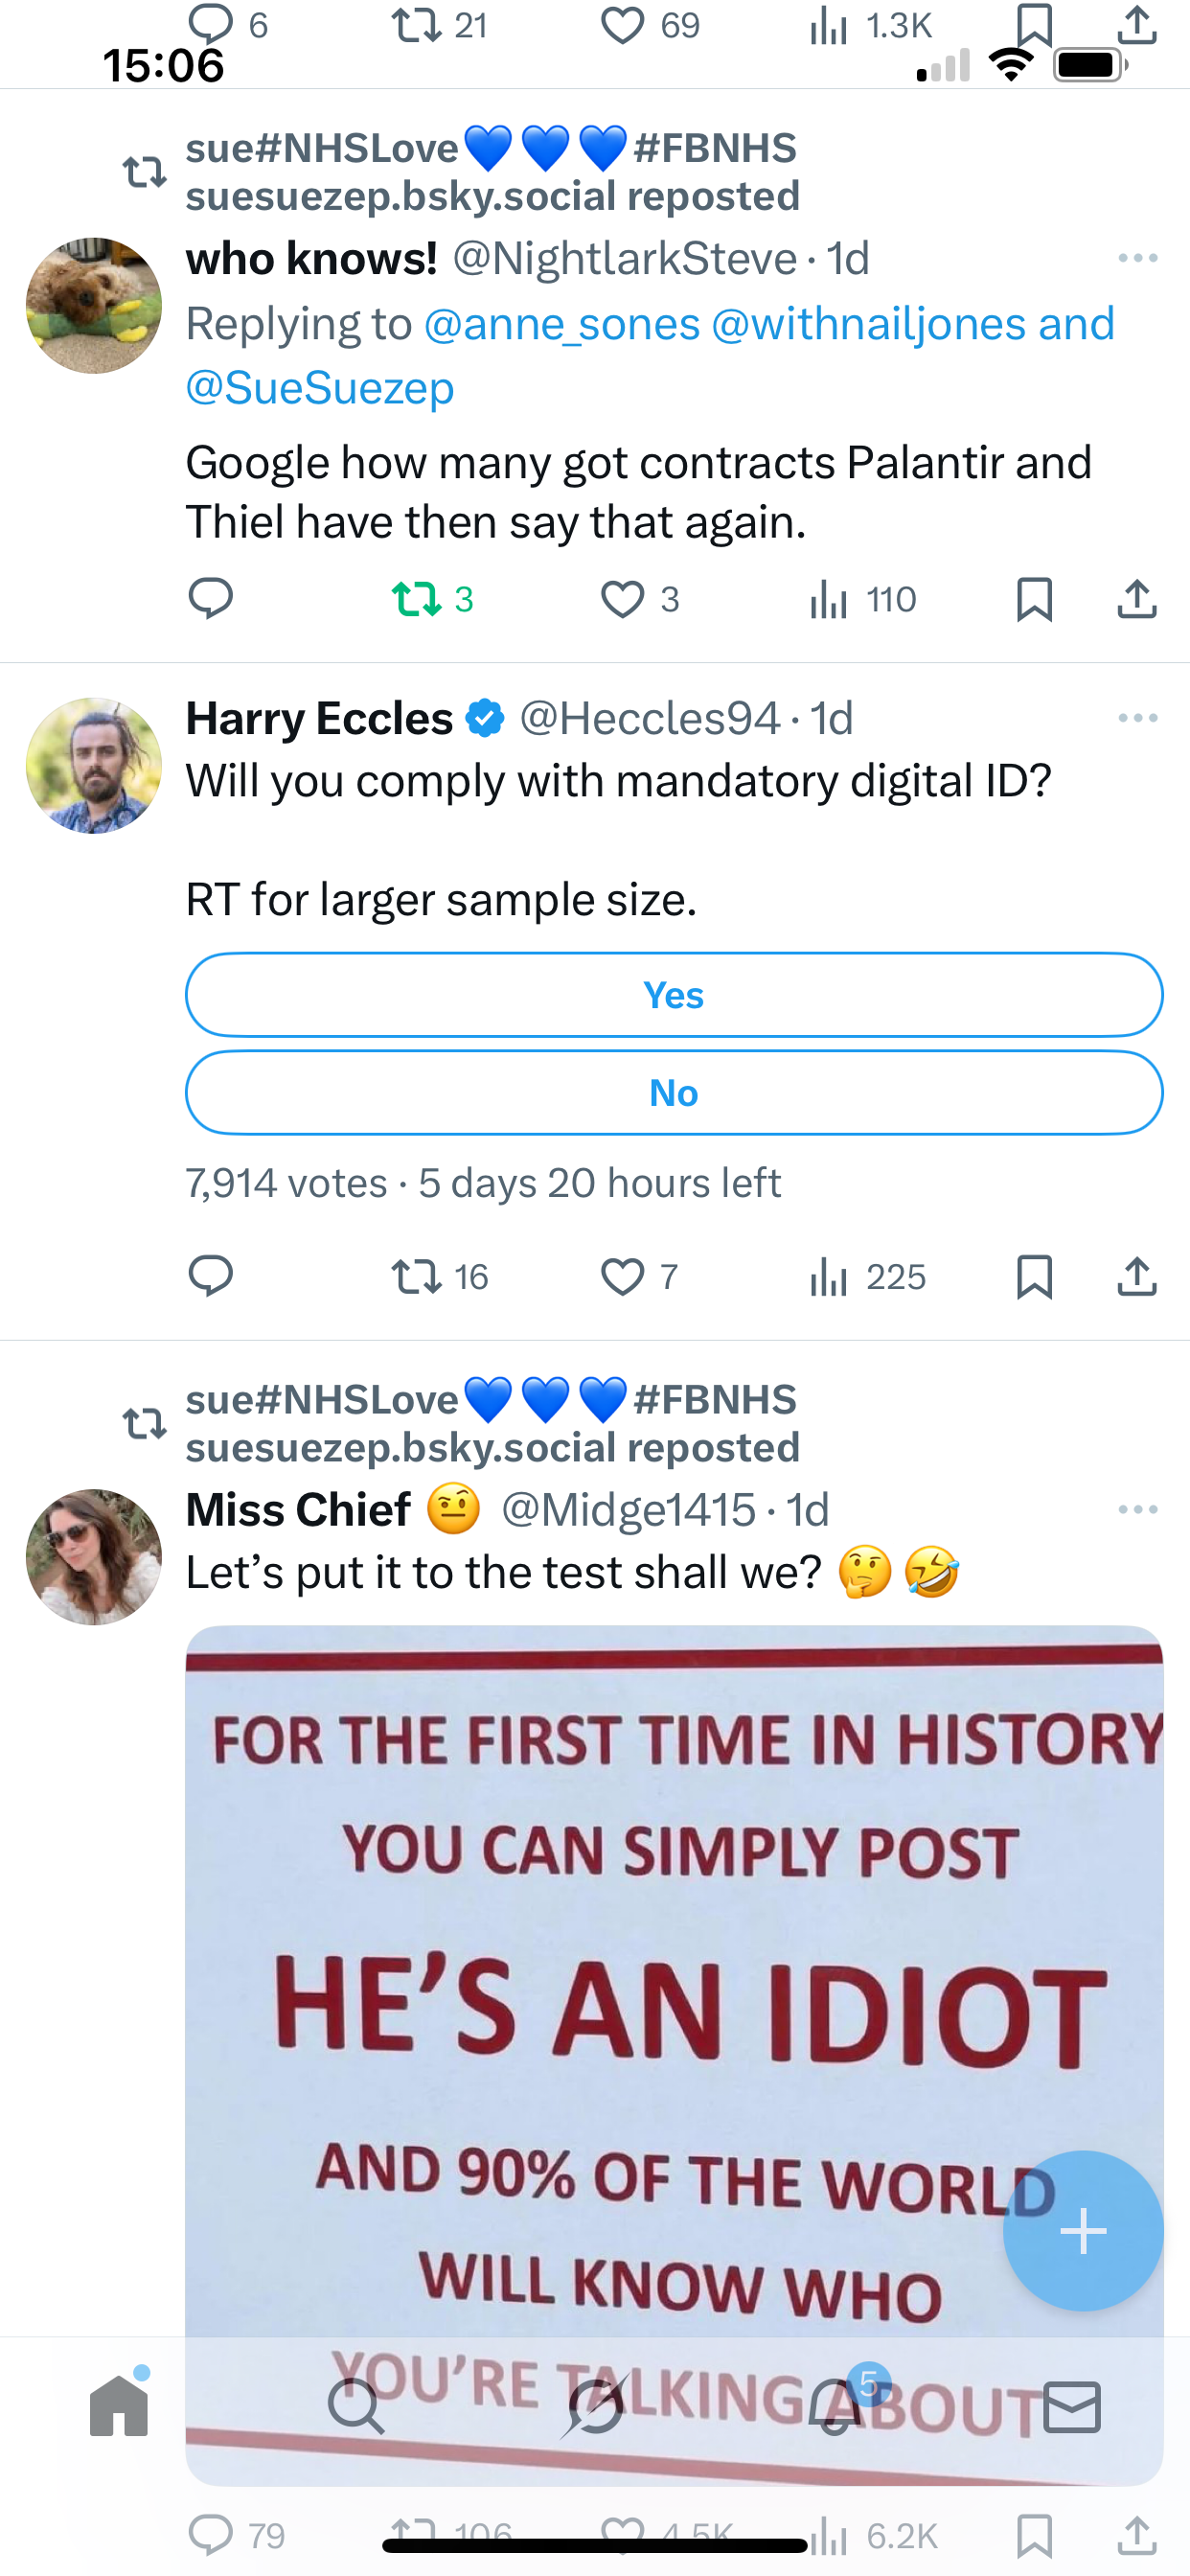The image size is (1190, 2576).
Task: Open the Notifications bell tab
Action: pyautogui.click(x=835, y=2405)
